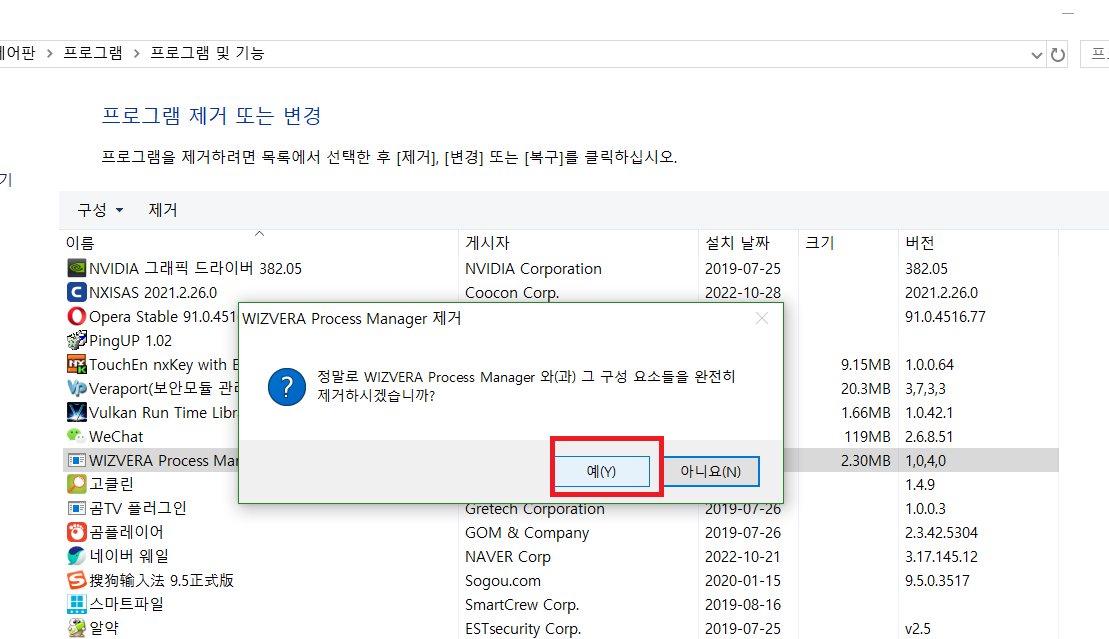Cancel removal with 아니요(N) button
The image size is (1109, 639).
(x=711, y=471)
